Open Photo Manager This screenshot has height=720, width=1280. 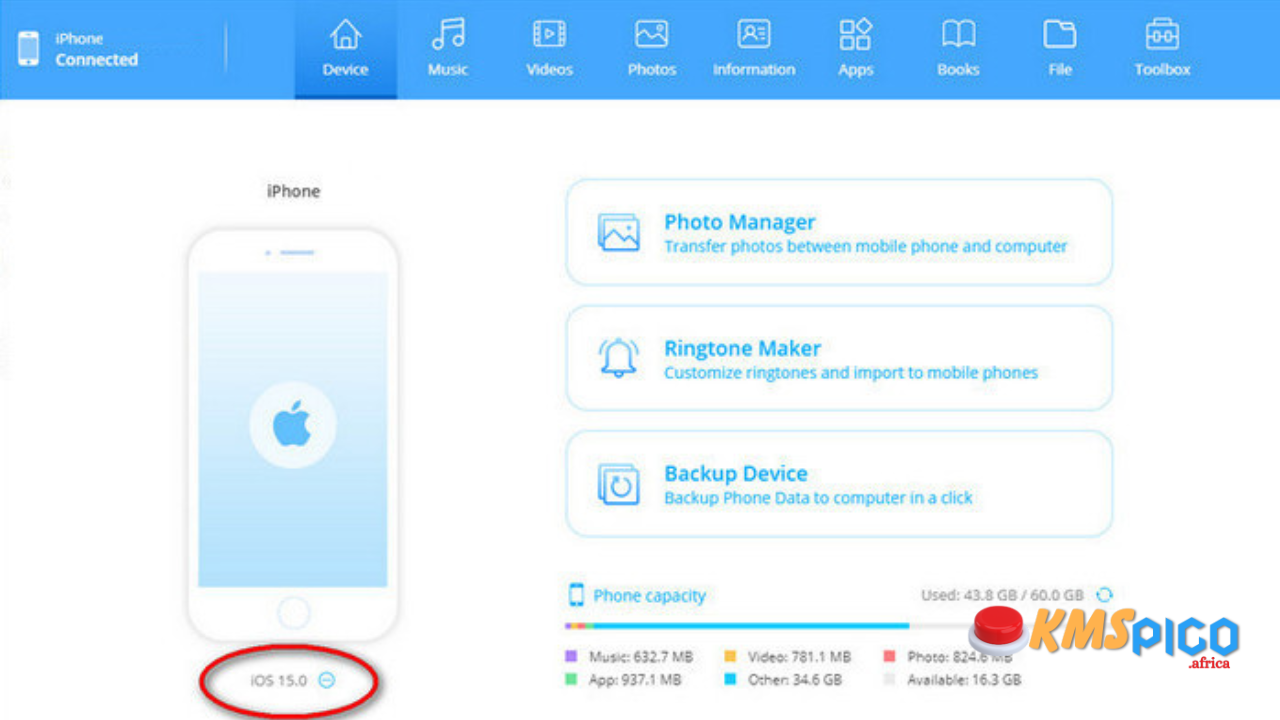[839, 232]
